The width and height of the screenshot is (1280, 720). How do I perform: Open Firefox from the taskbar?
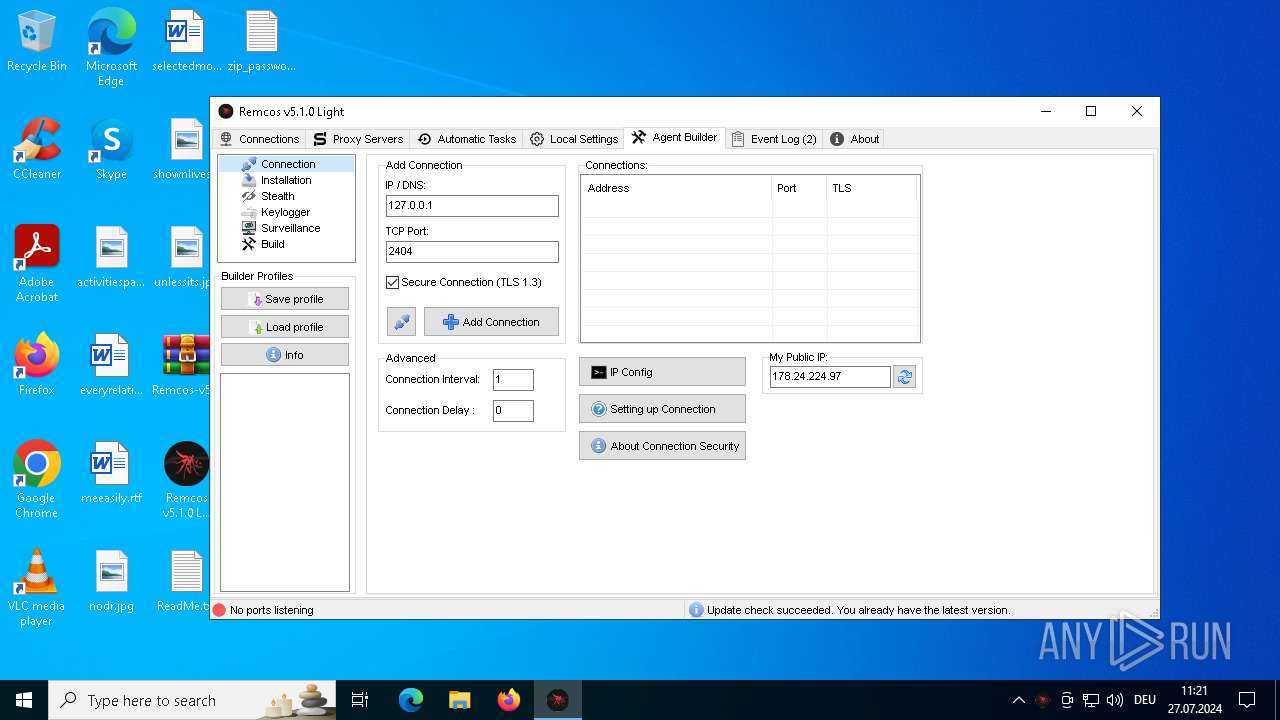[x=509, y=700]
